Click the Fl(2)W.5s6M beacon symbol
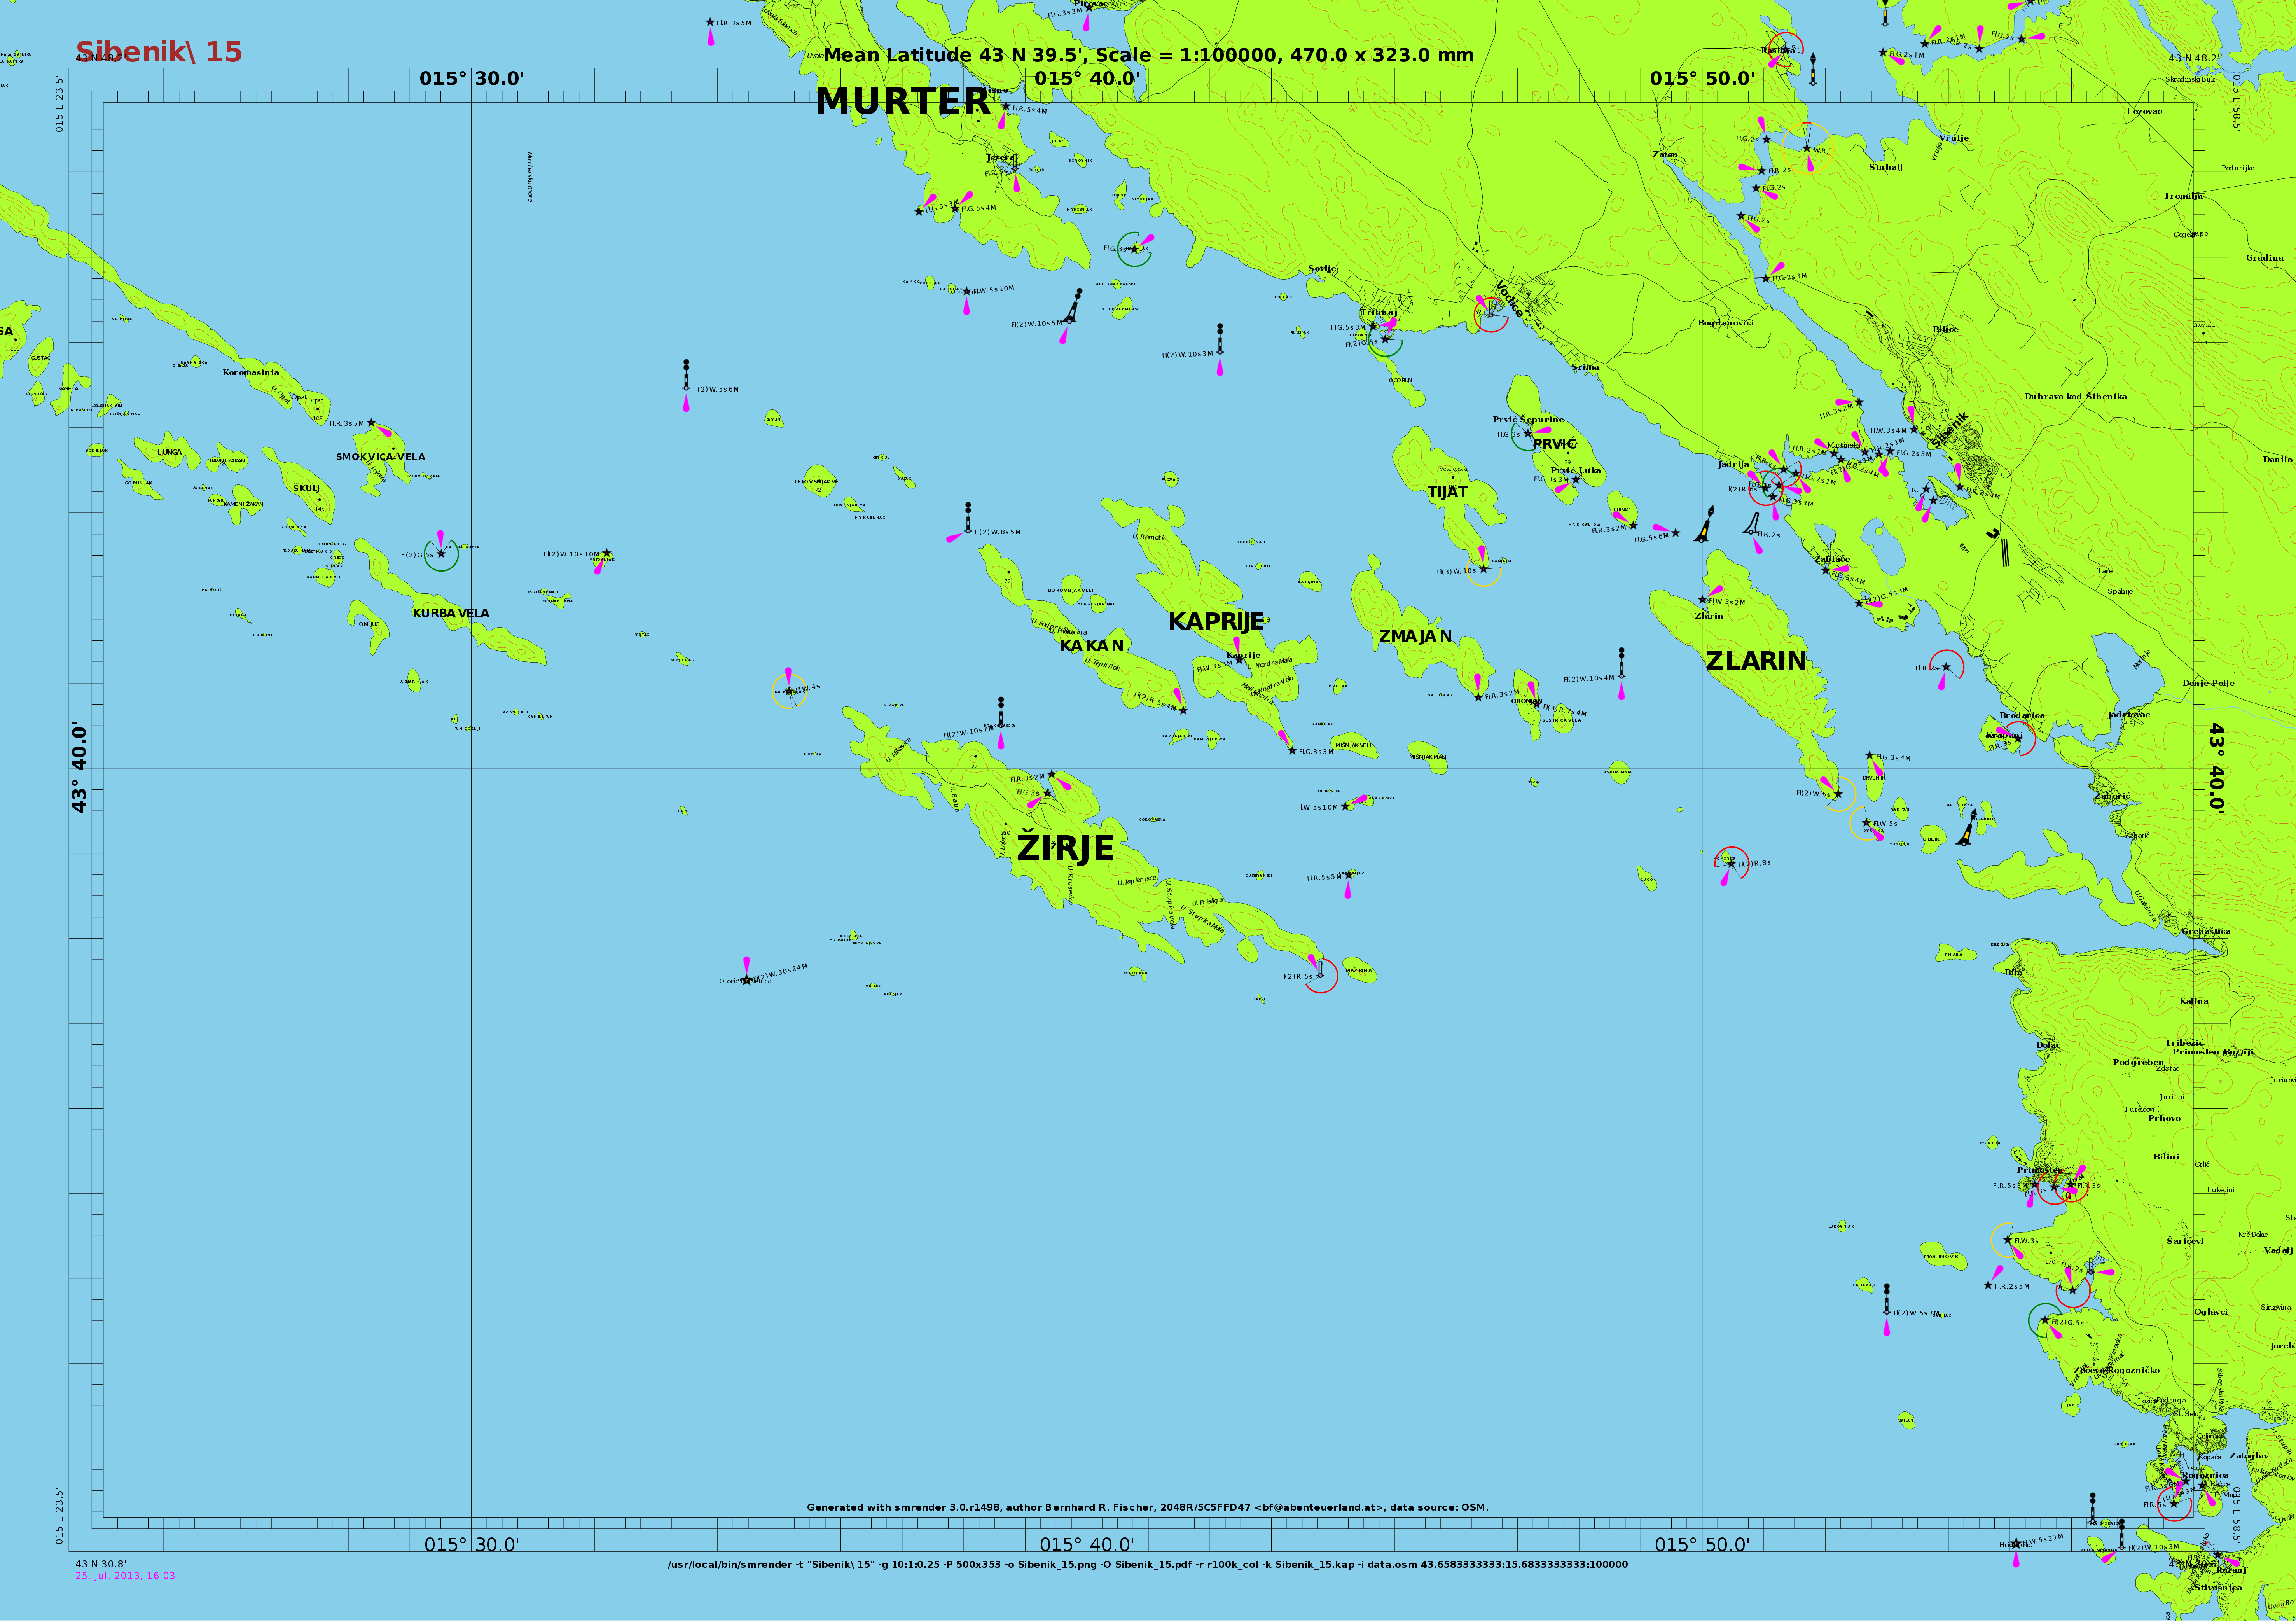The width and height of the screenshot is (2296, 1621). 686,375
